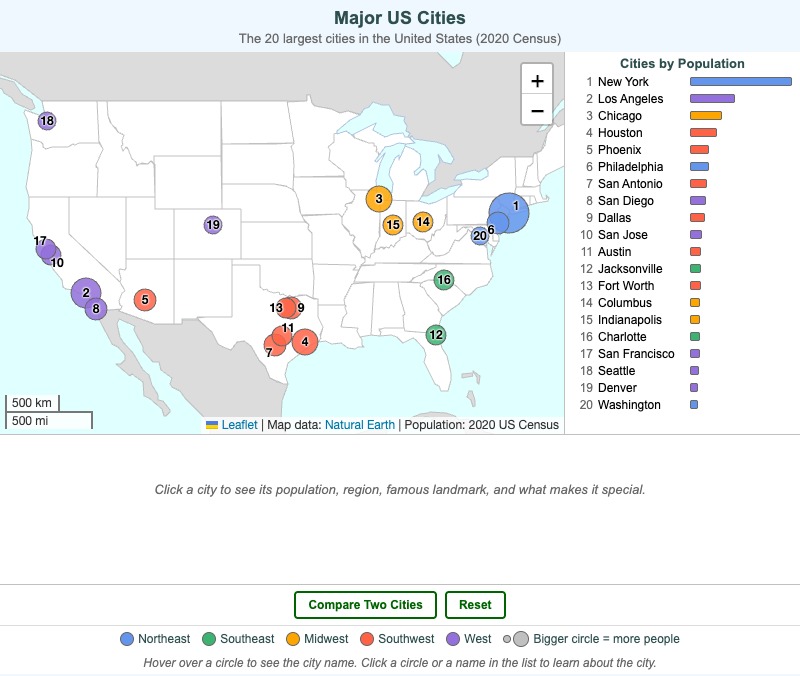800x676 pixels.
Task: Choose Charlotte from the list
Action: coord(686,337)
